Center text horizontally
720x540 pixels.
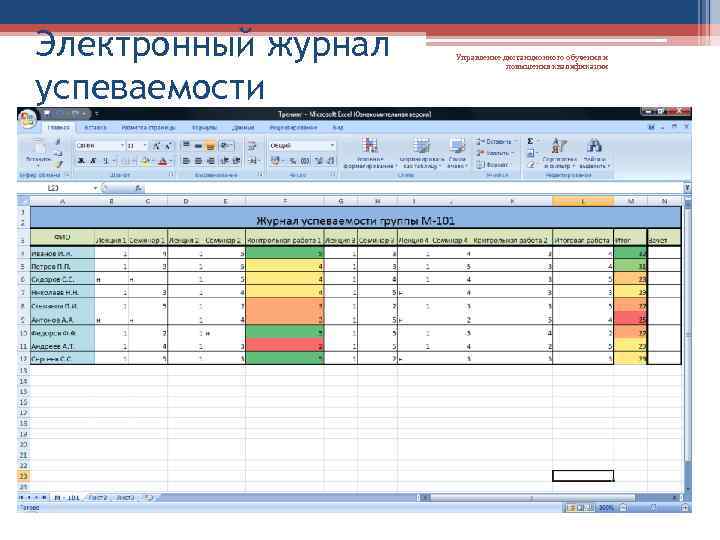(198, 161)
